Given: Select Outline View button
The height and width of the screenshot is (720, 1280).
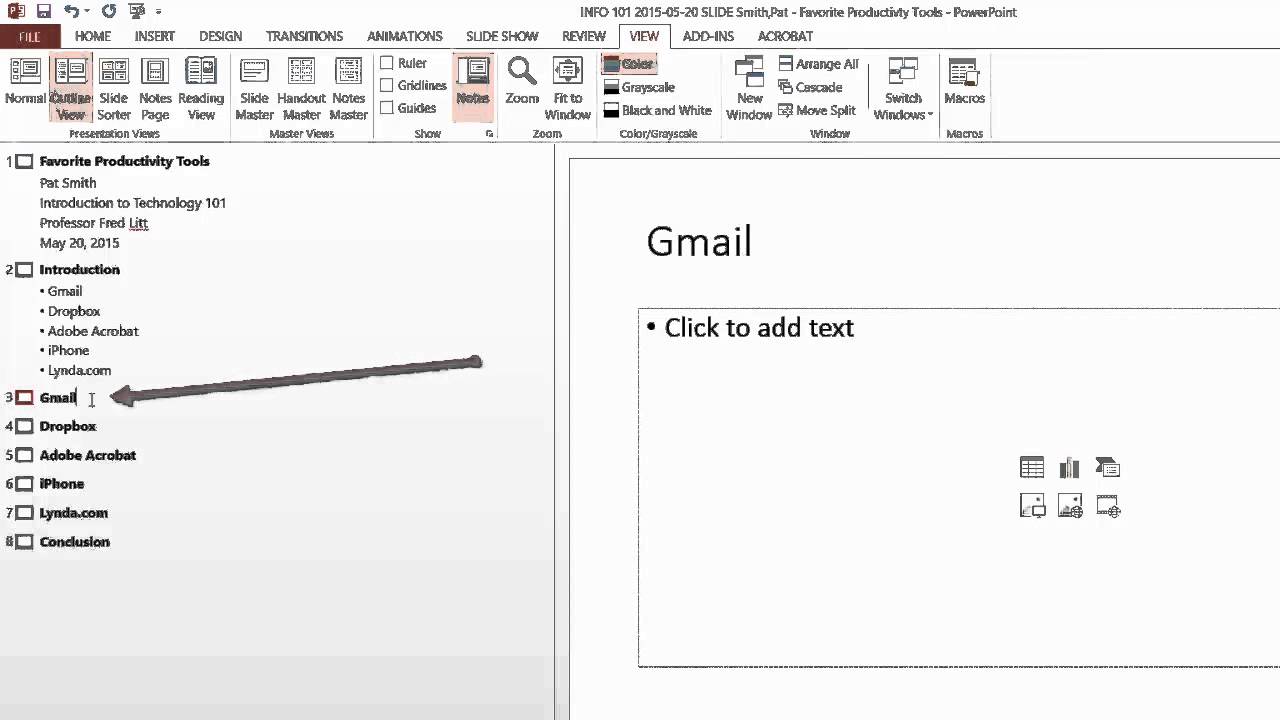Looking at the screenshot, I should (x=70, y=88).
